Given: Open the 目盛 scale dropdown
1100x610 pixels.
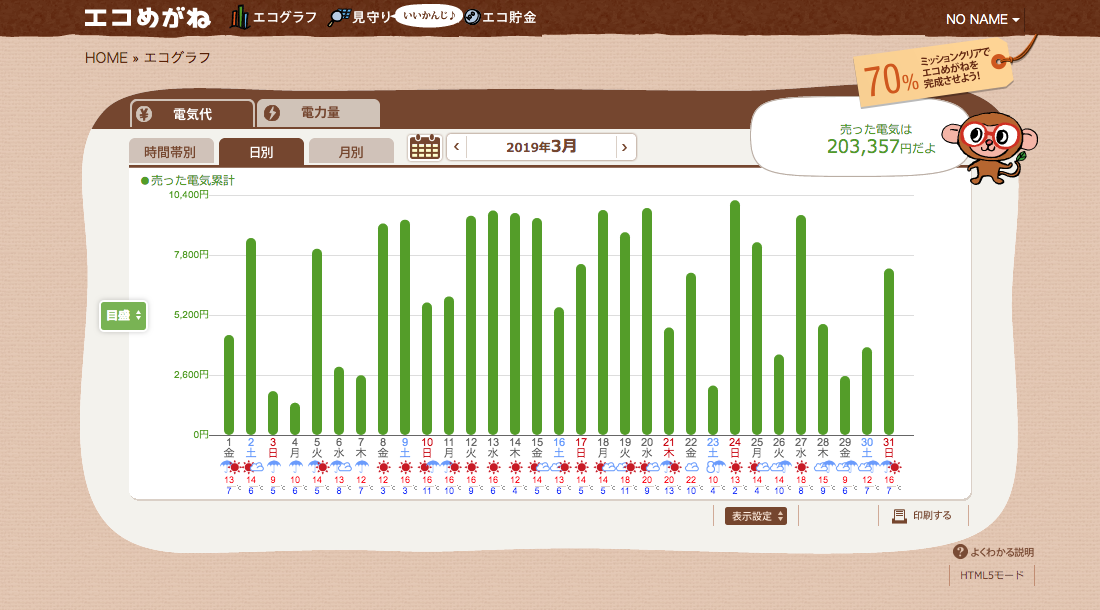Looking at the screenshot, I should coord(124,315).
